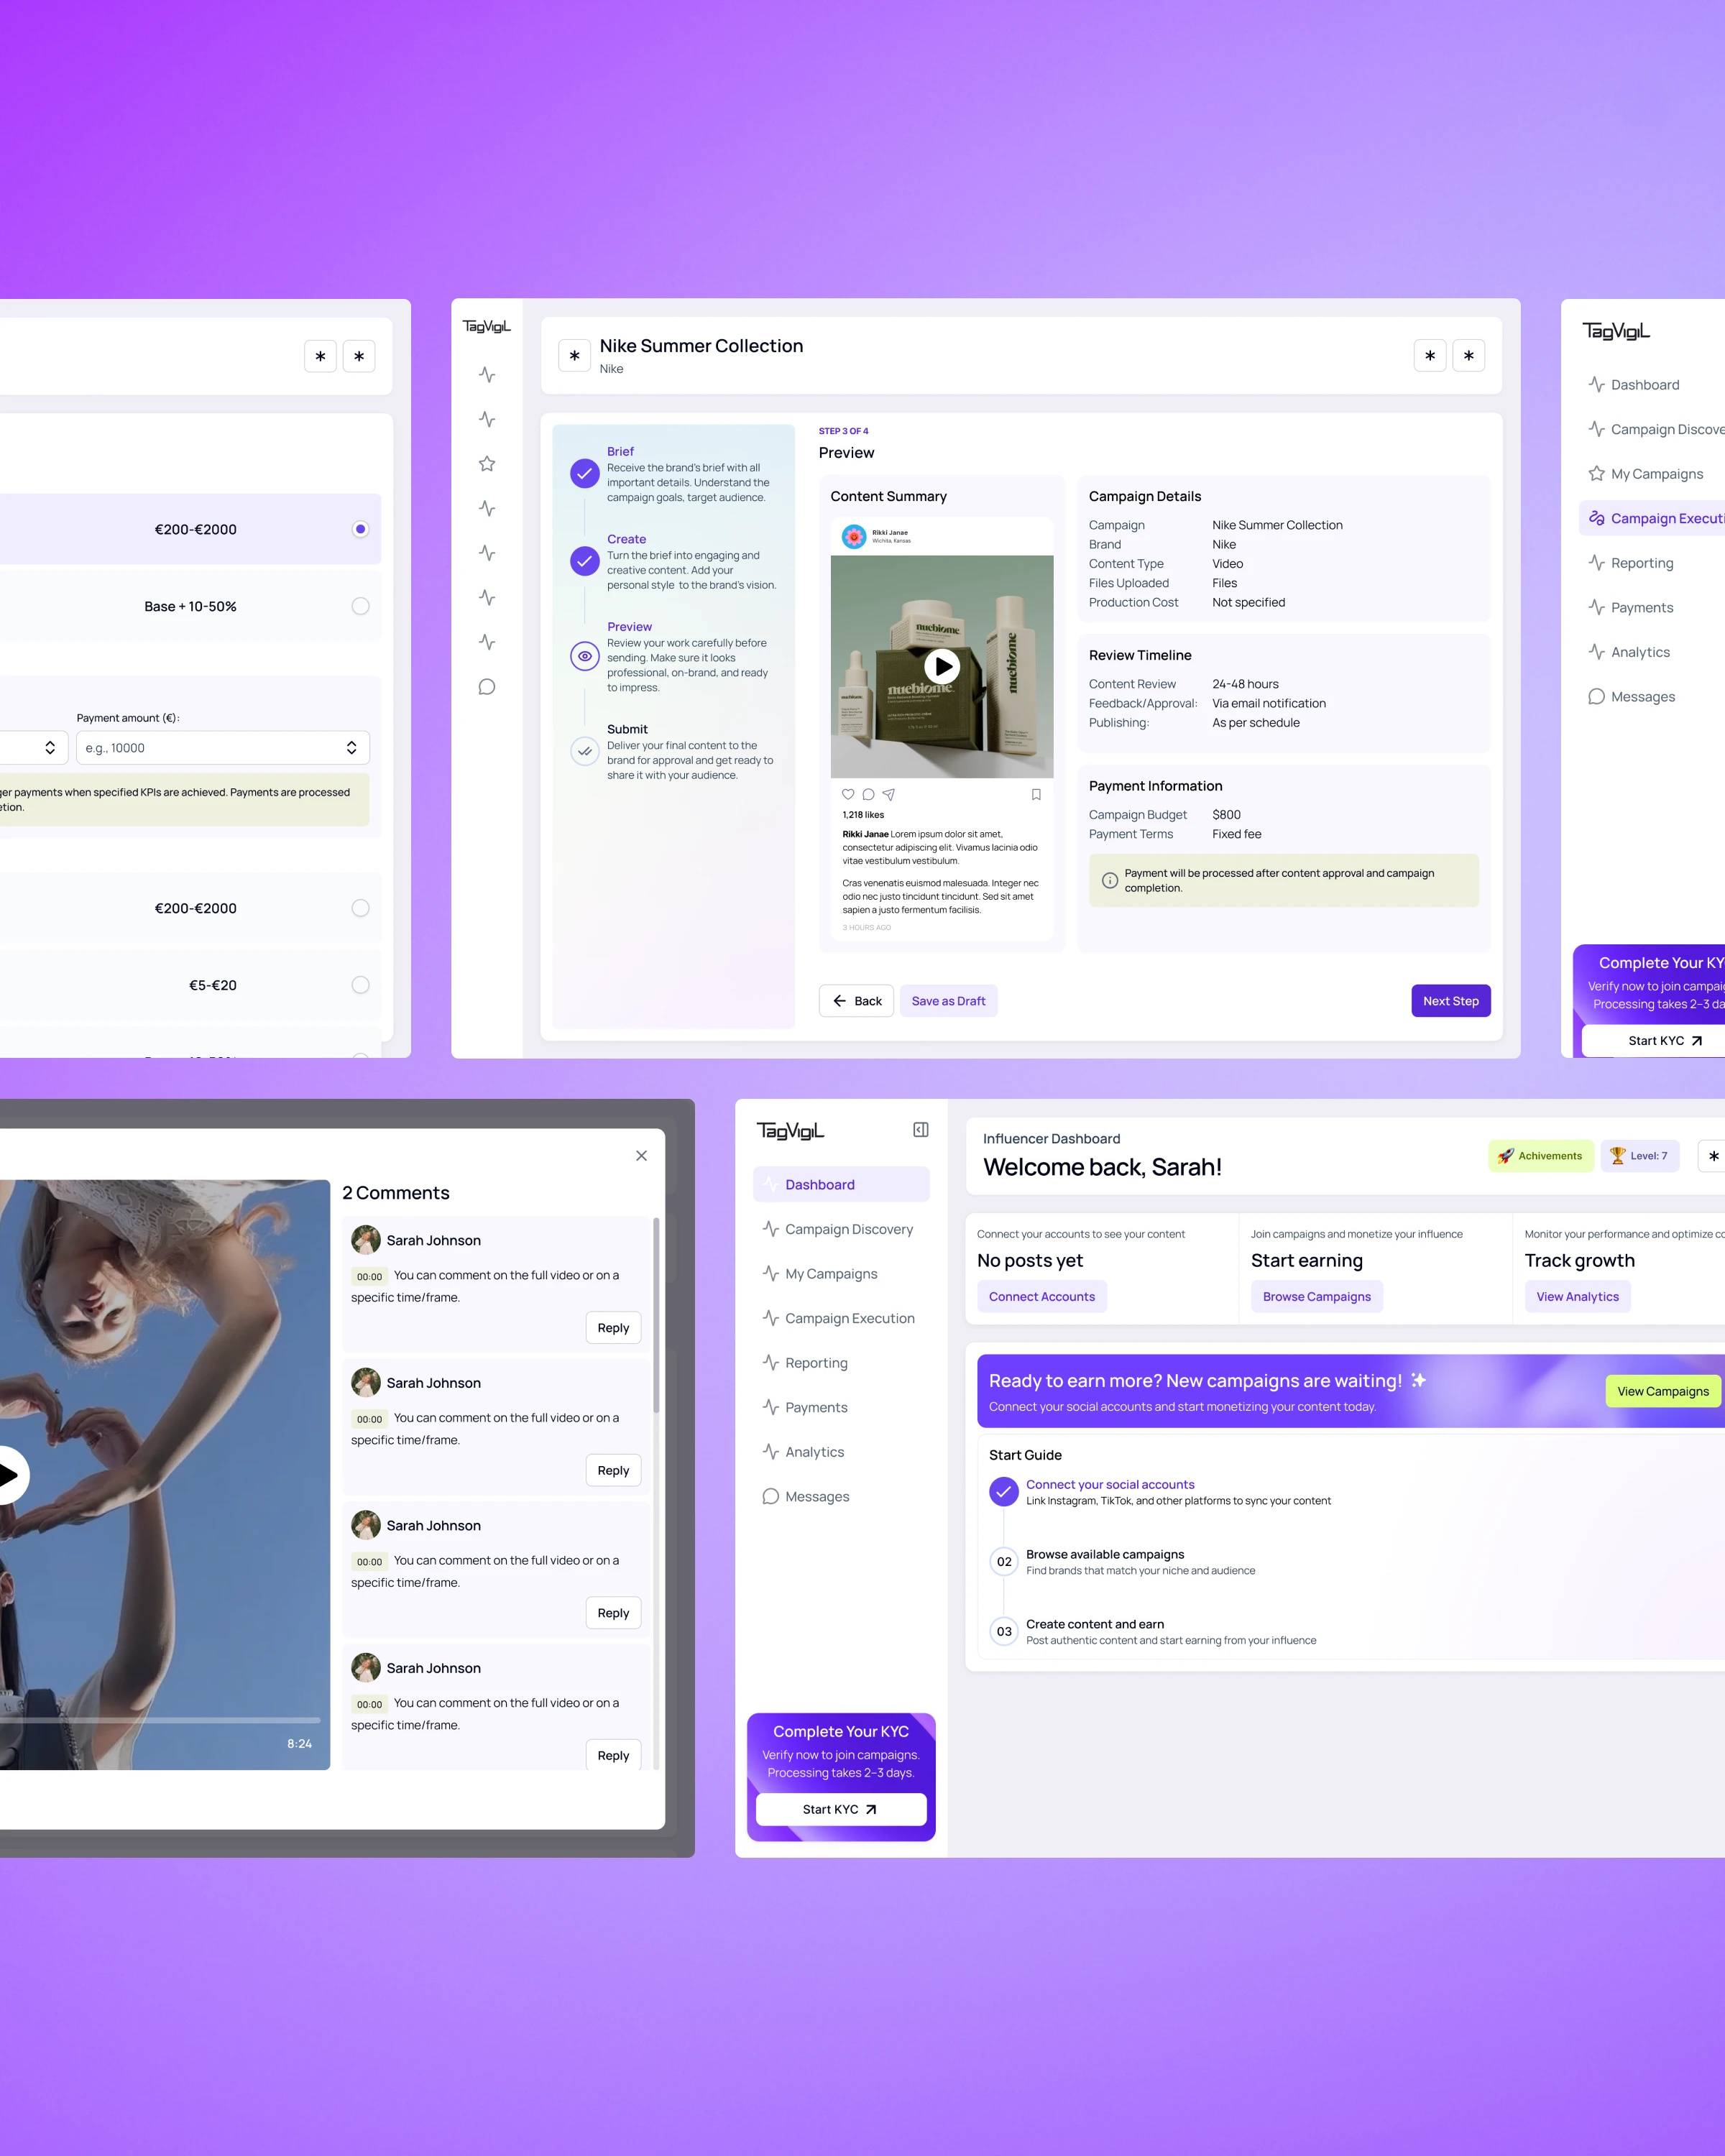This screenshot has width=1725, height=2156.
Task: Click the Next Step button
Action: 1450,1001
